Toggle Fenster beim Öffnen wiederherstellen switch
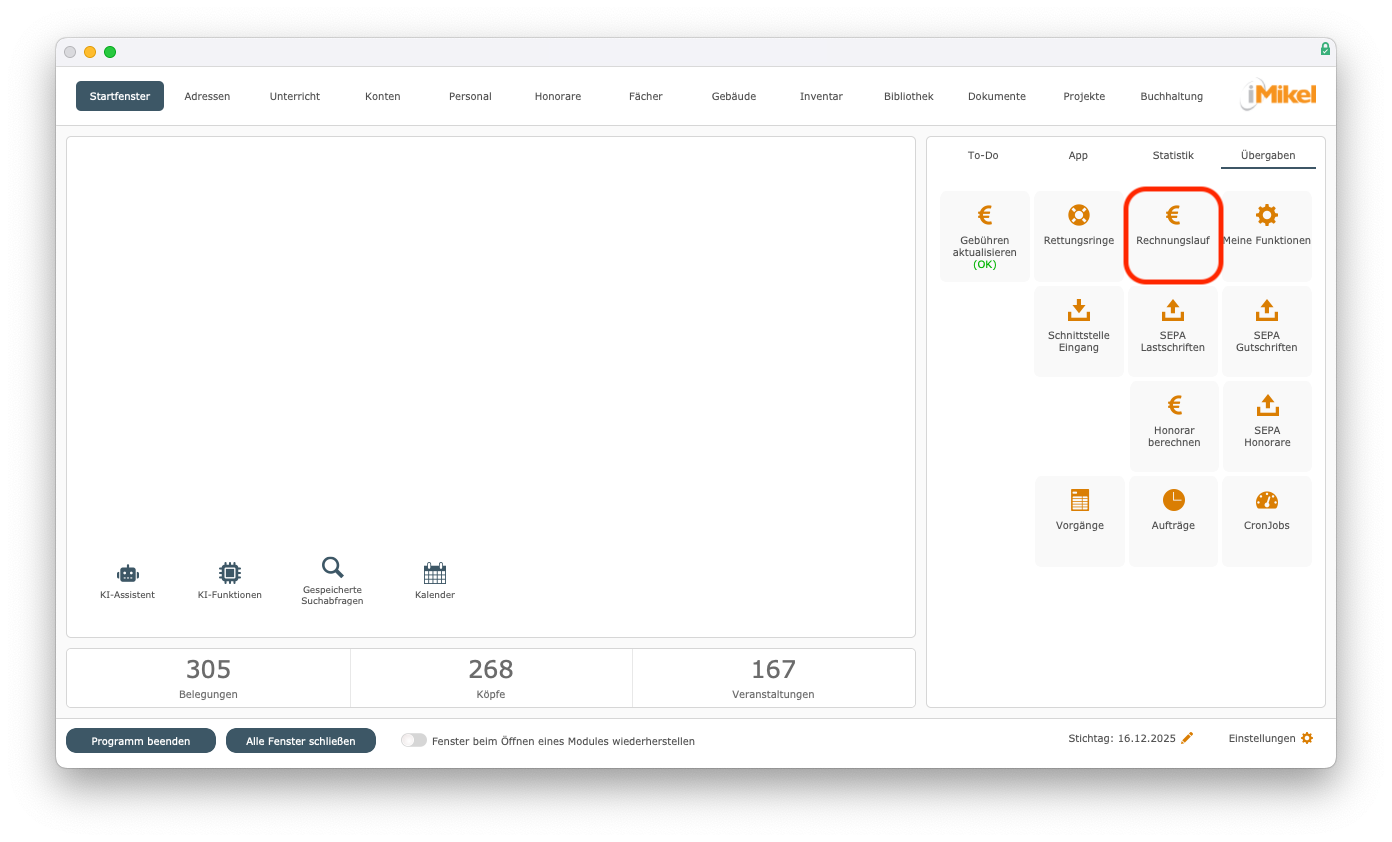The height and width of the screenshot is (842, 1392). tap(413, 741)
